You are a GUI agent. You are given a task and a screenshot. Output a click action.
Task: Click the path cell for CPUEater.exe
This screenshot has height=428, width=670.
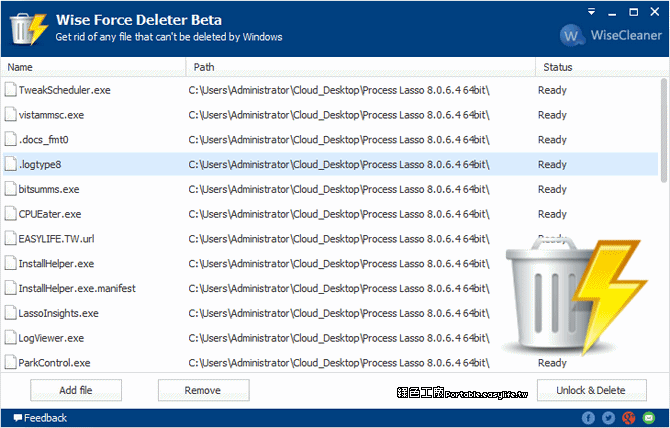pyautogui.click(x=339, y=214)
